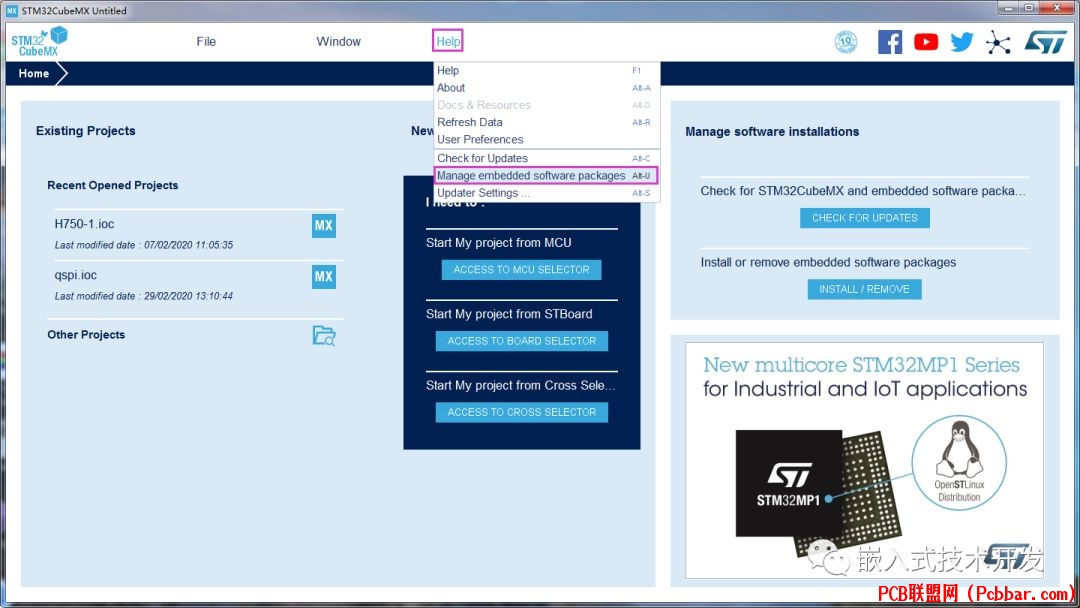Click qspi.ioc last modified date

(x=144, y=296)
